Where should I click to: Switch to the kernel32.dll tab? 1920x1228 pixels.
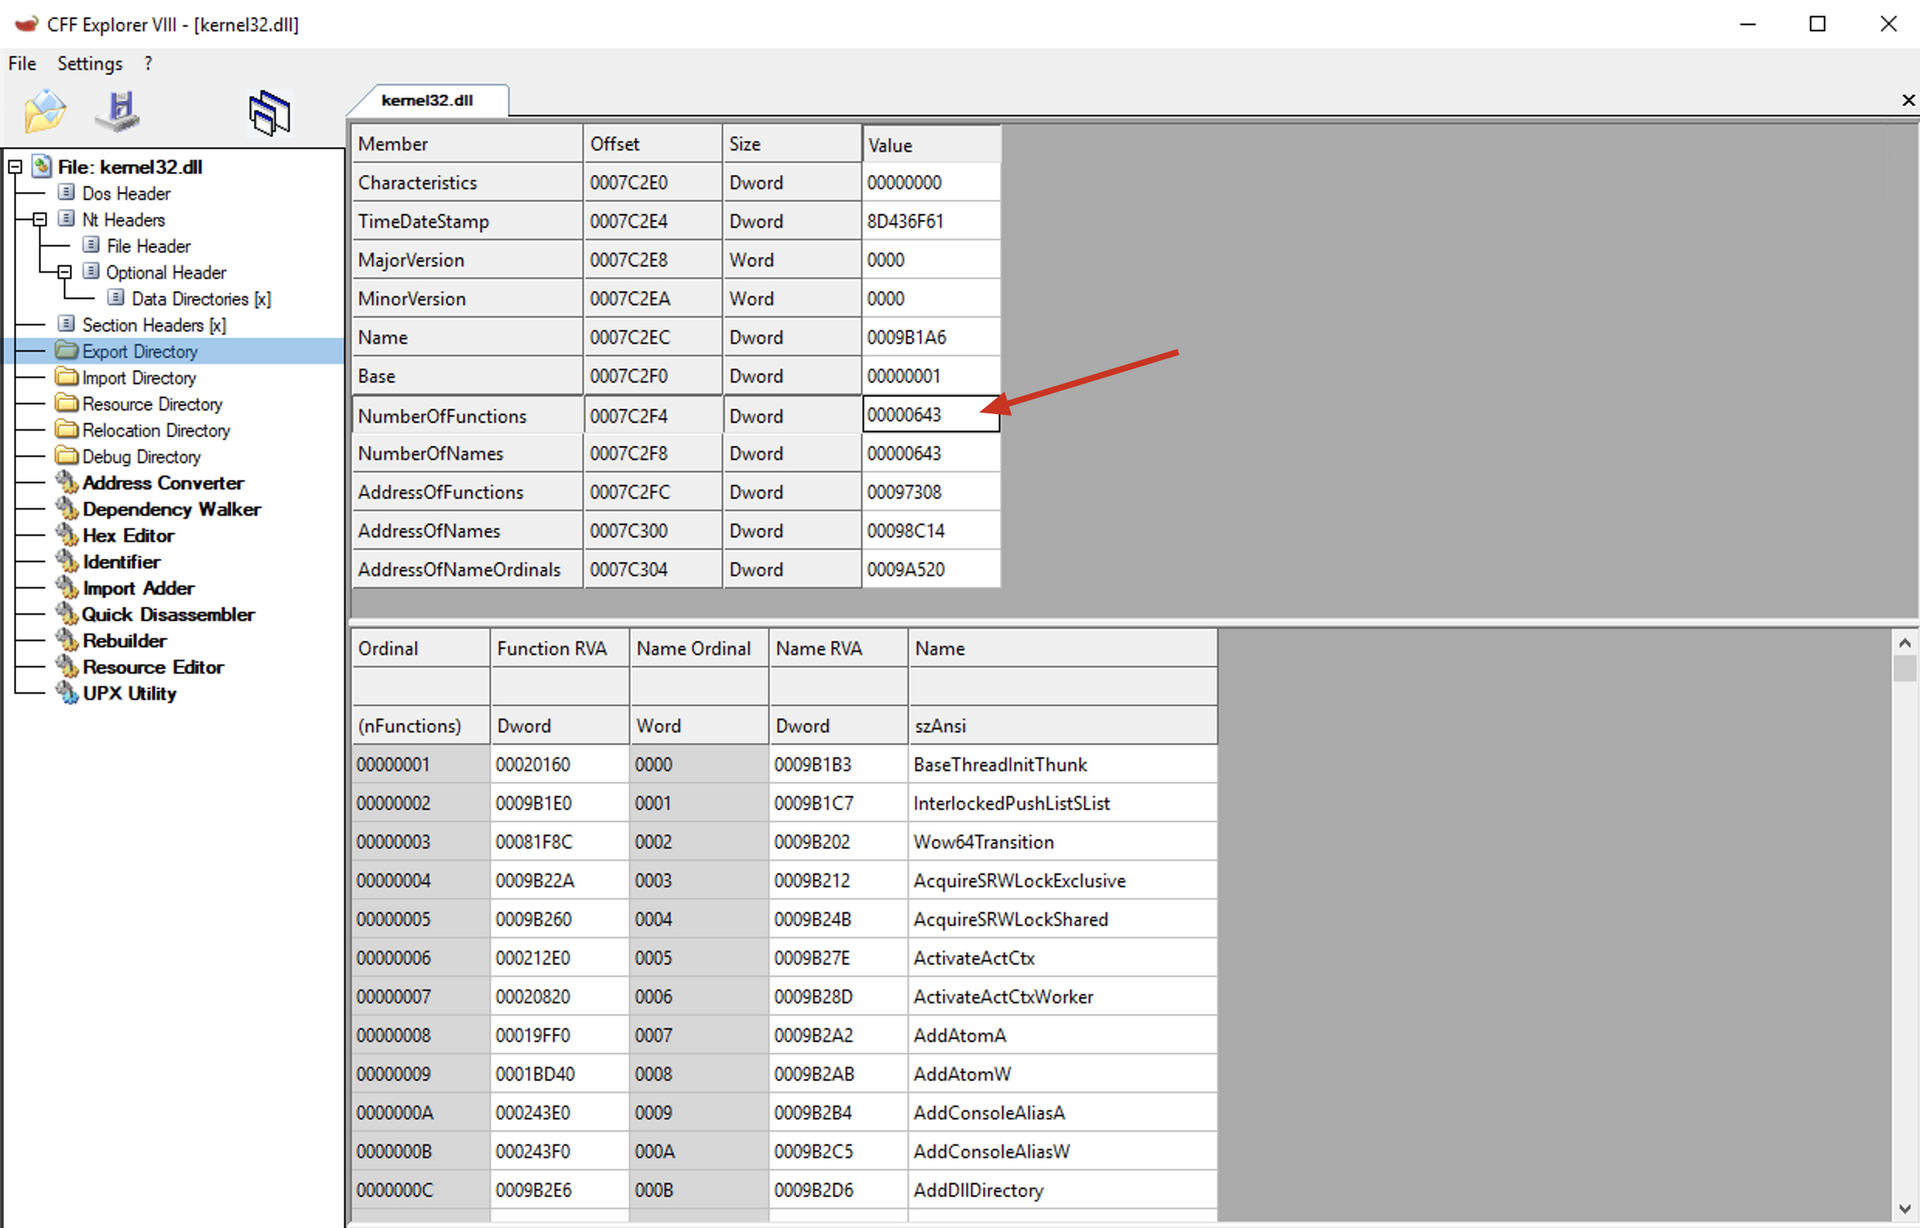[x=428, y=100]
